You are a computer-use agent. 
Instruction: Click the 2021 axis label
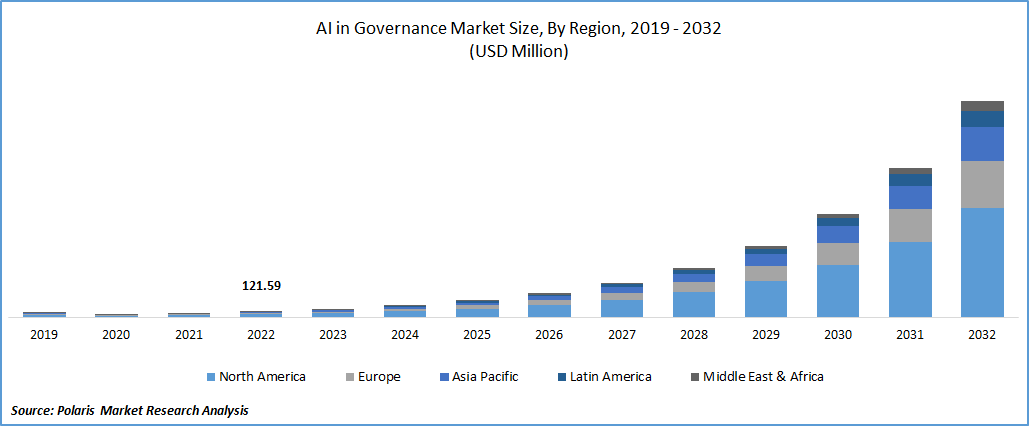tap(188, 335)
